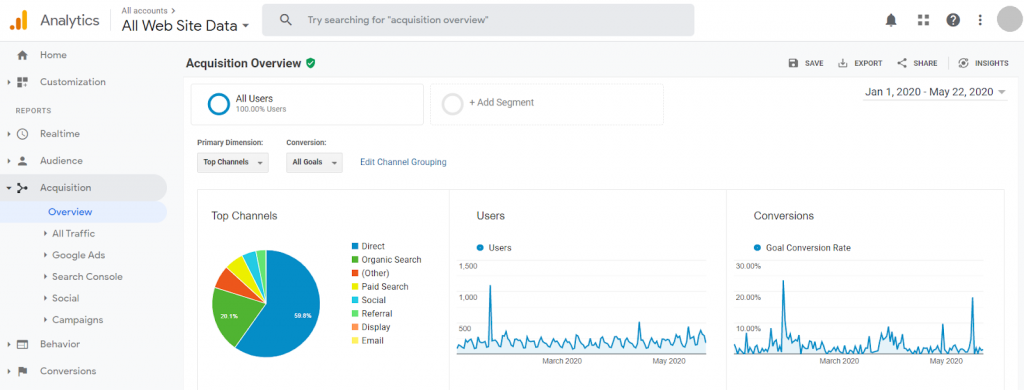Go to Home in sidebar

(x=54, y=56)
